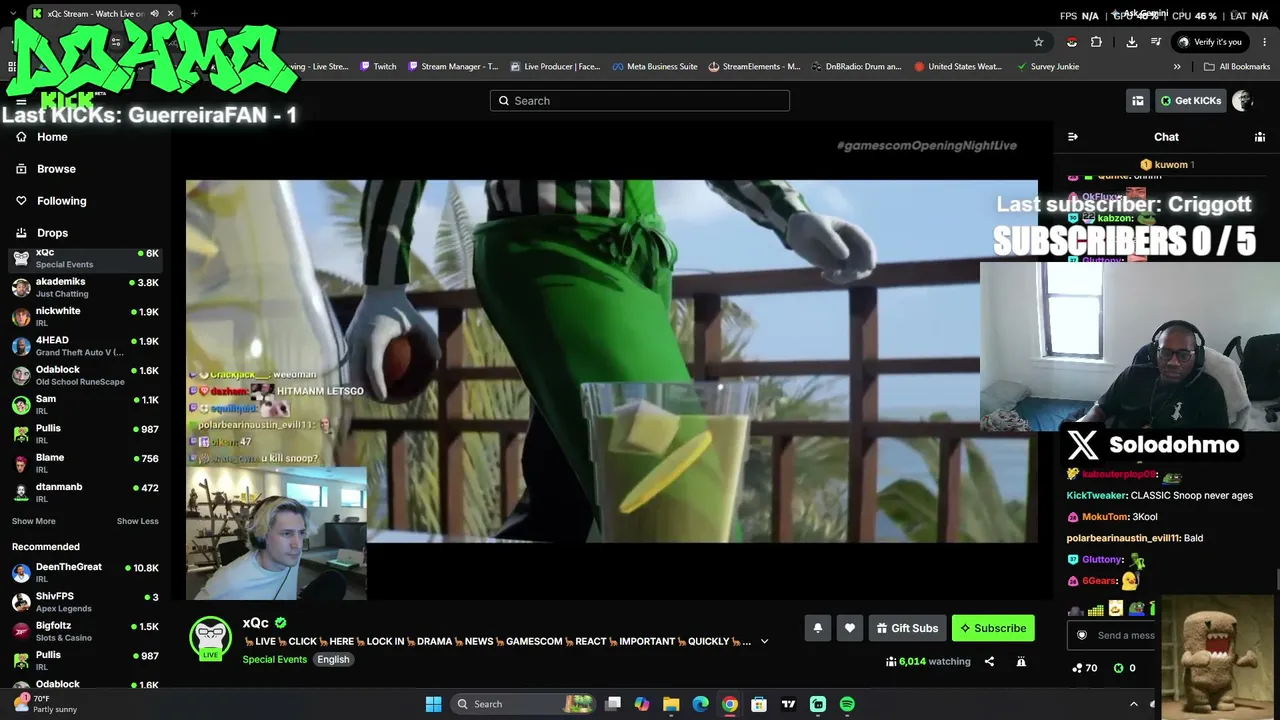
Task: Open the DnBRadio bookmark
Action: [856, 67]
